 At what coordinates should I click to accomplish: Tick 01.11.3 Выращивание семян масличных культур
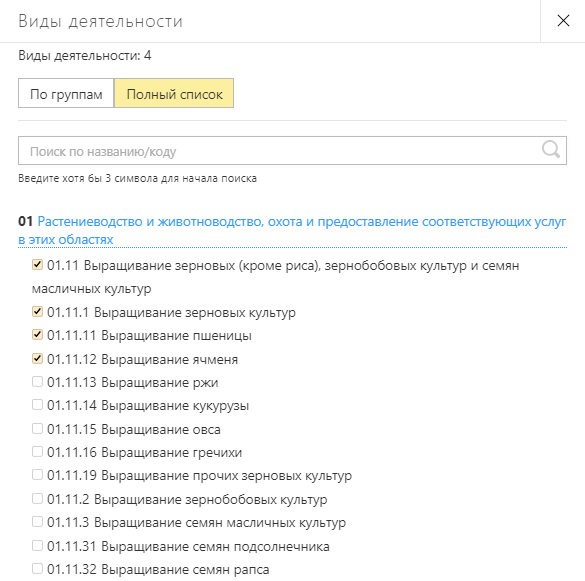point(37,522)
